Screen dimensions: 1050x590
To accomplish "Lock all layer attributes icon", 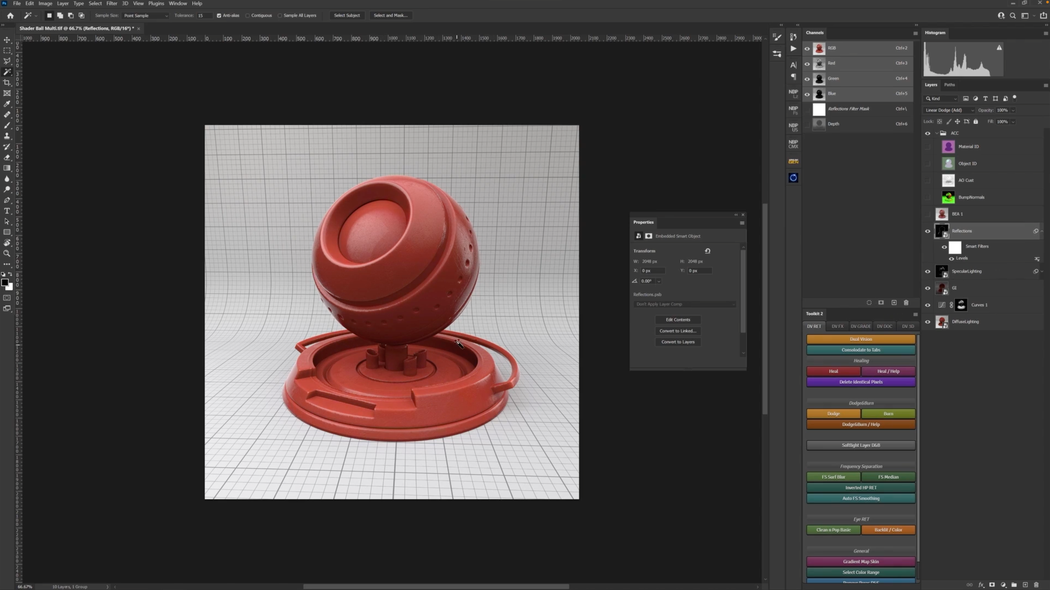I will pyautogui.click(x=976, y=122).
